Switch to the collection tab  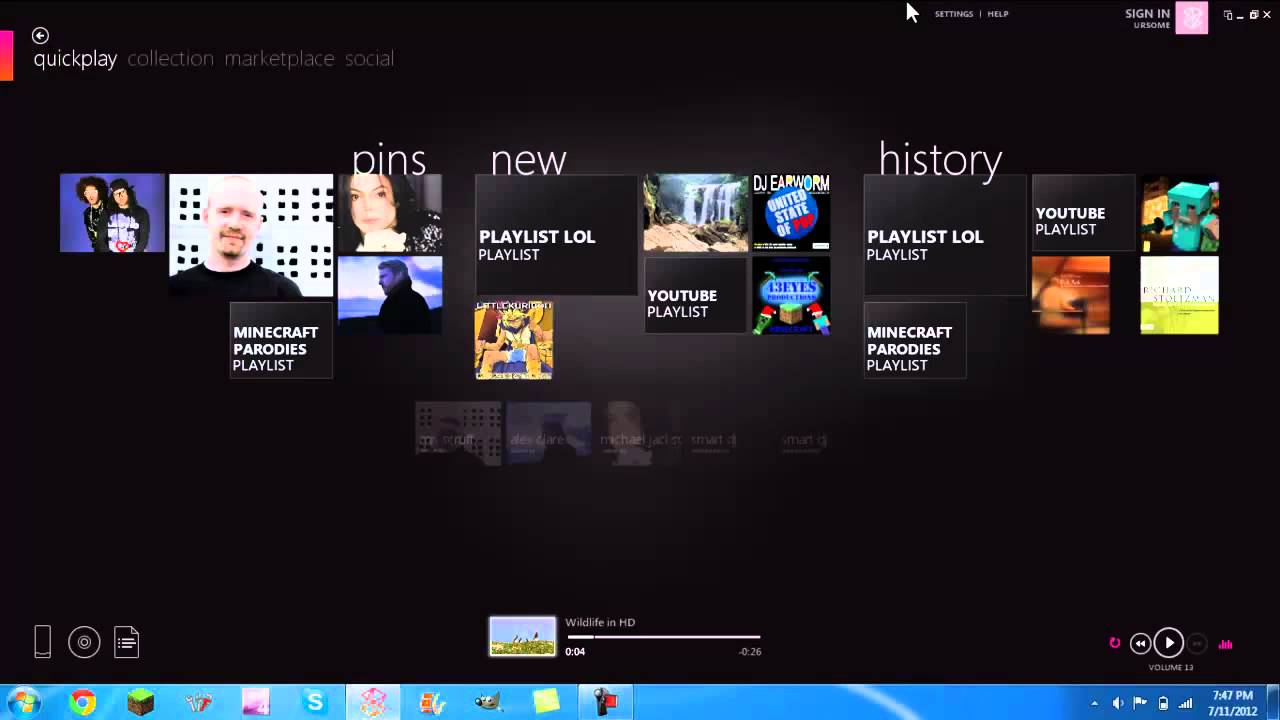click(170, 59)
